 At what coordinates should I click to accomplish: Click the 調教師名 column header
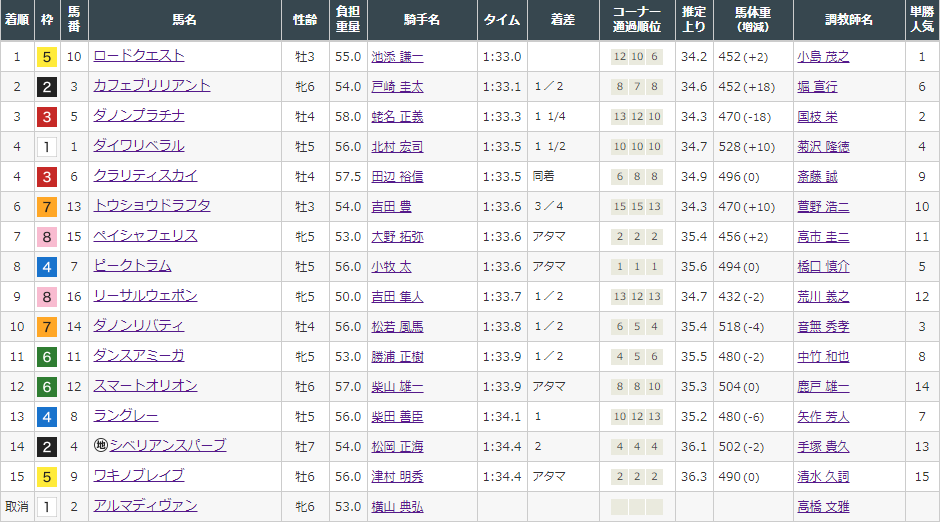tap(849, 20)
